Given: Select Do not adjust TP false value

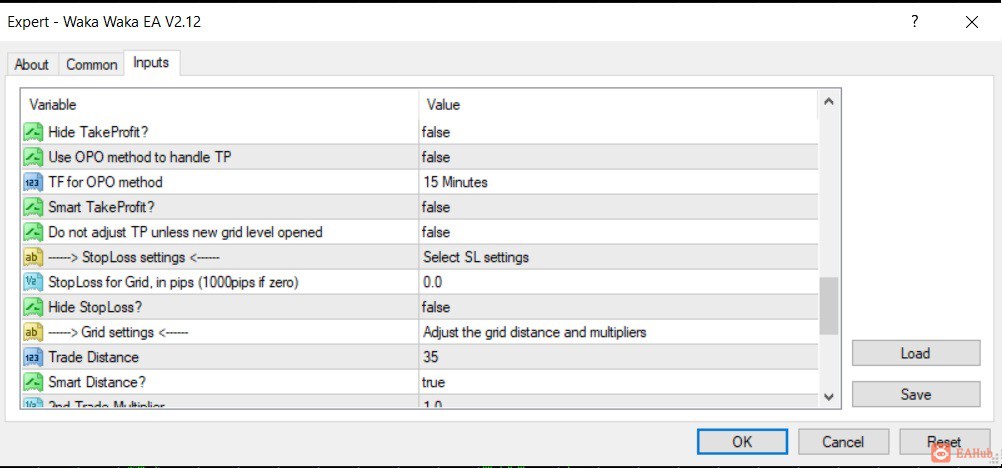Looking at the screenshot, I should coord(435,232).
